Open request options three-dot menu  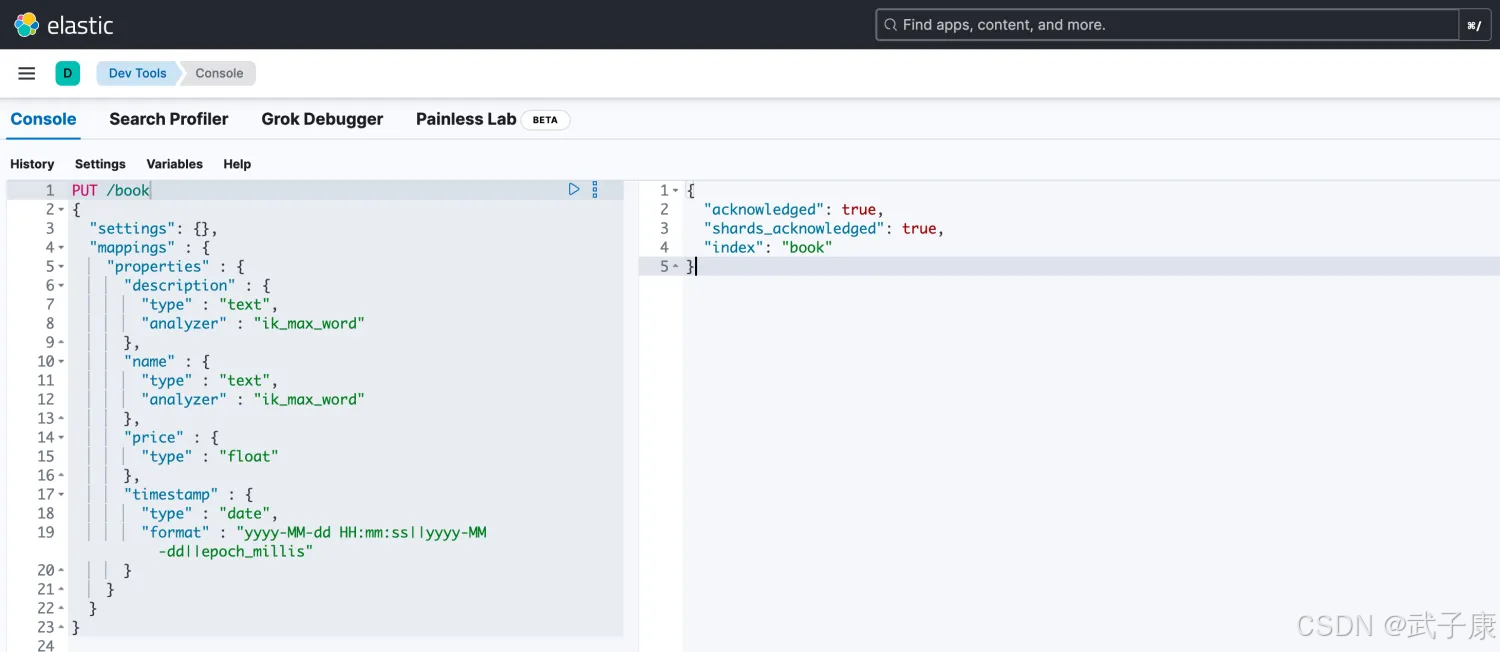click(x=595, y=189)
